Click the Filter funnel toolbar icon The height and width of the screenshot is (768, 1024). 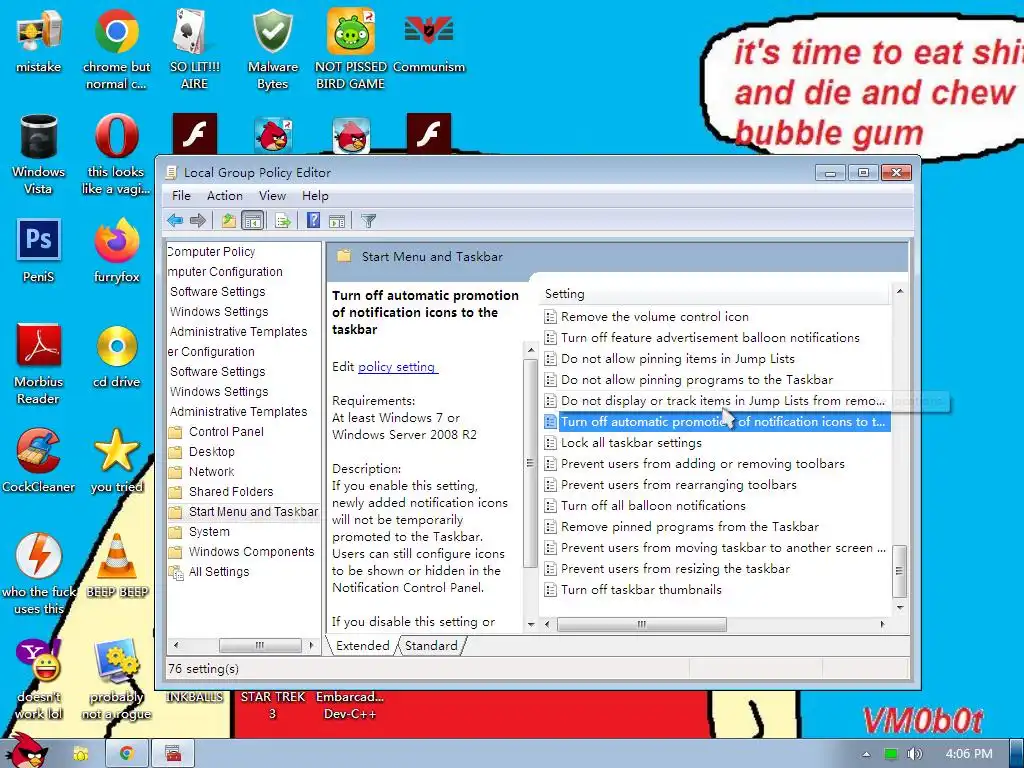pyautogui.click(x=368, y=221)
